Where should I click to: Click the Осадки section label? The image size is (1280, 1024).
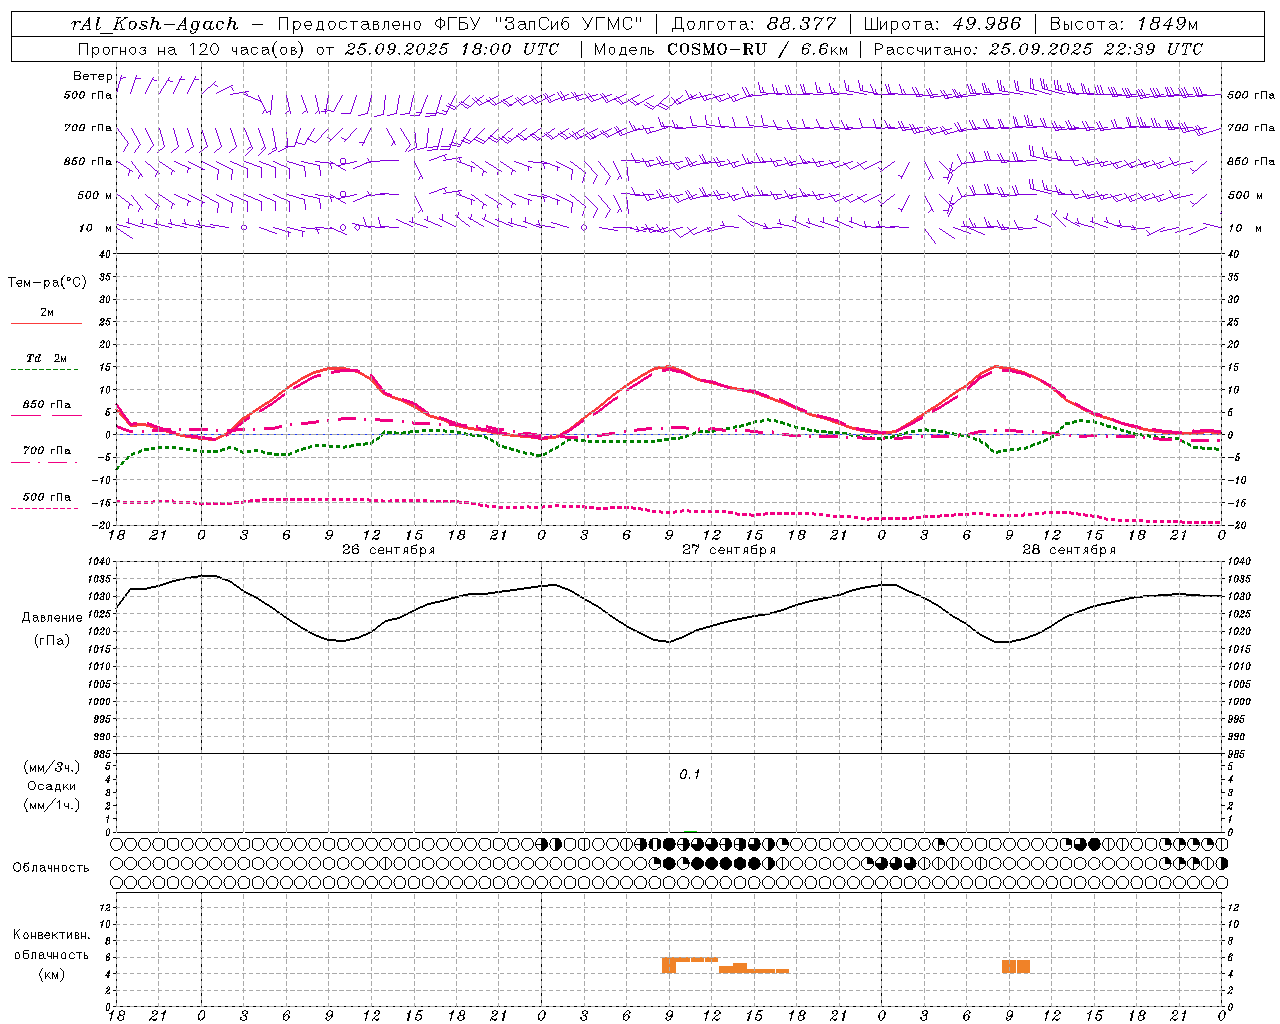coord(52,786)
